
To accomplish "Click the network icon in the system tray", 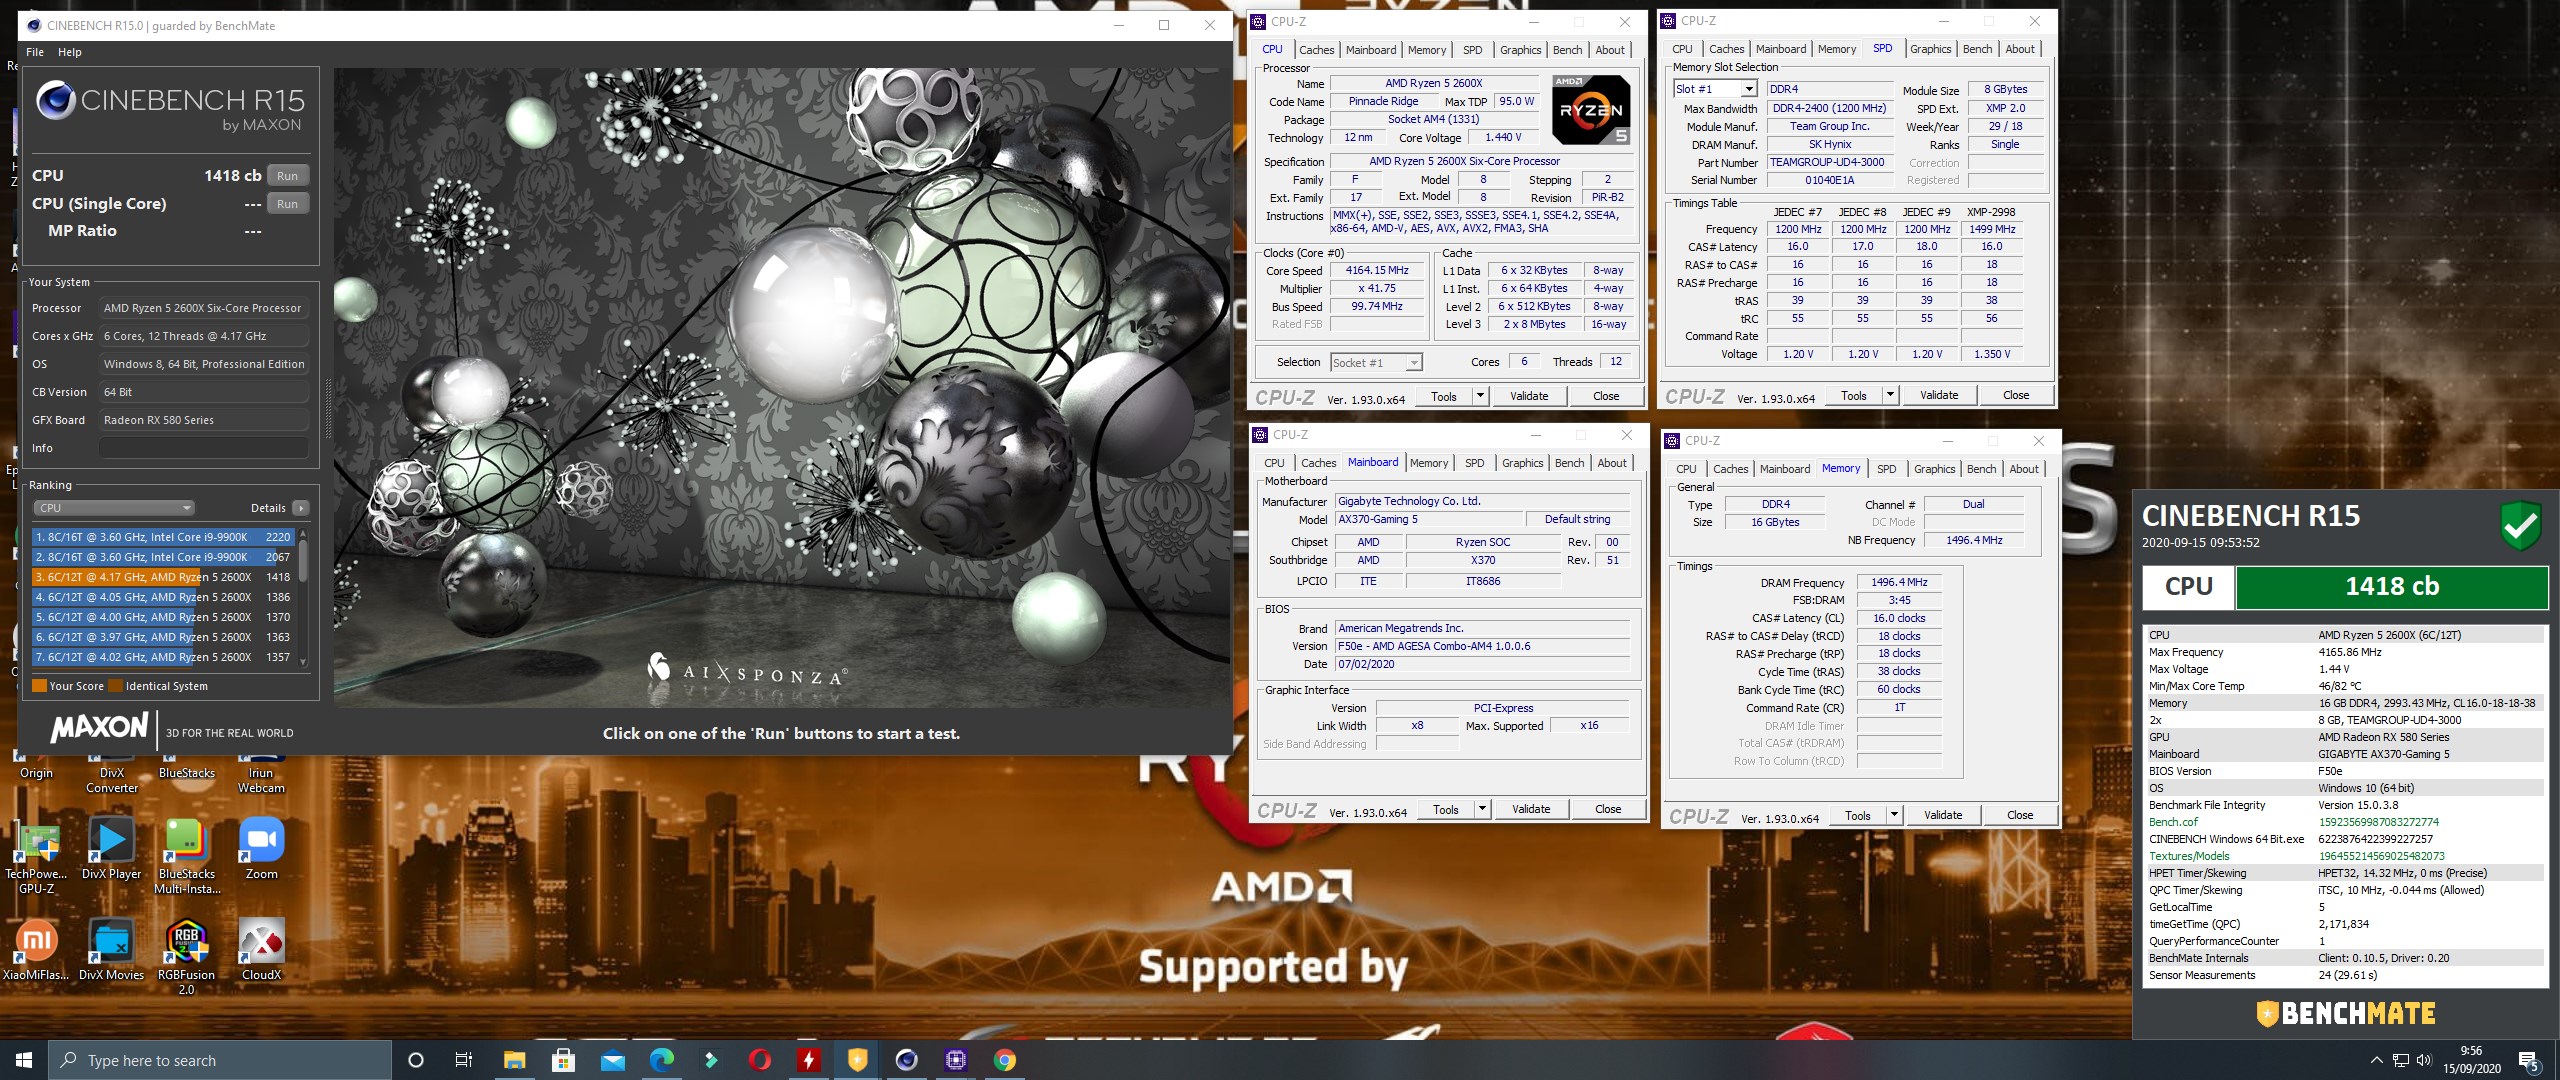I will pos(2400,1060).
